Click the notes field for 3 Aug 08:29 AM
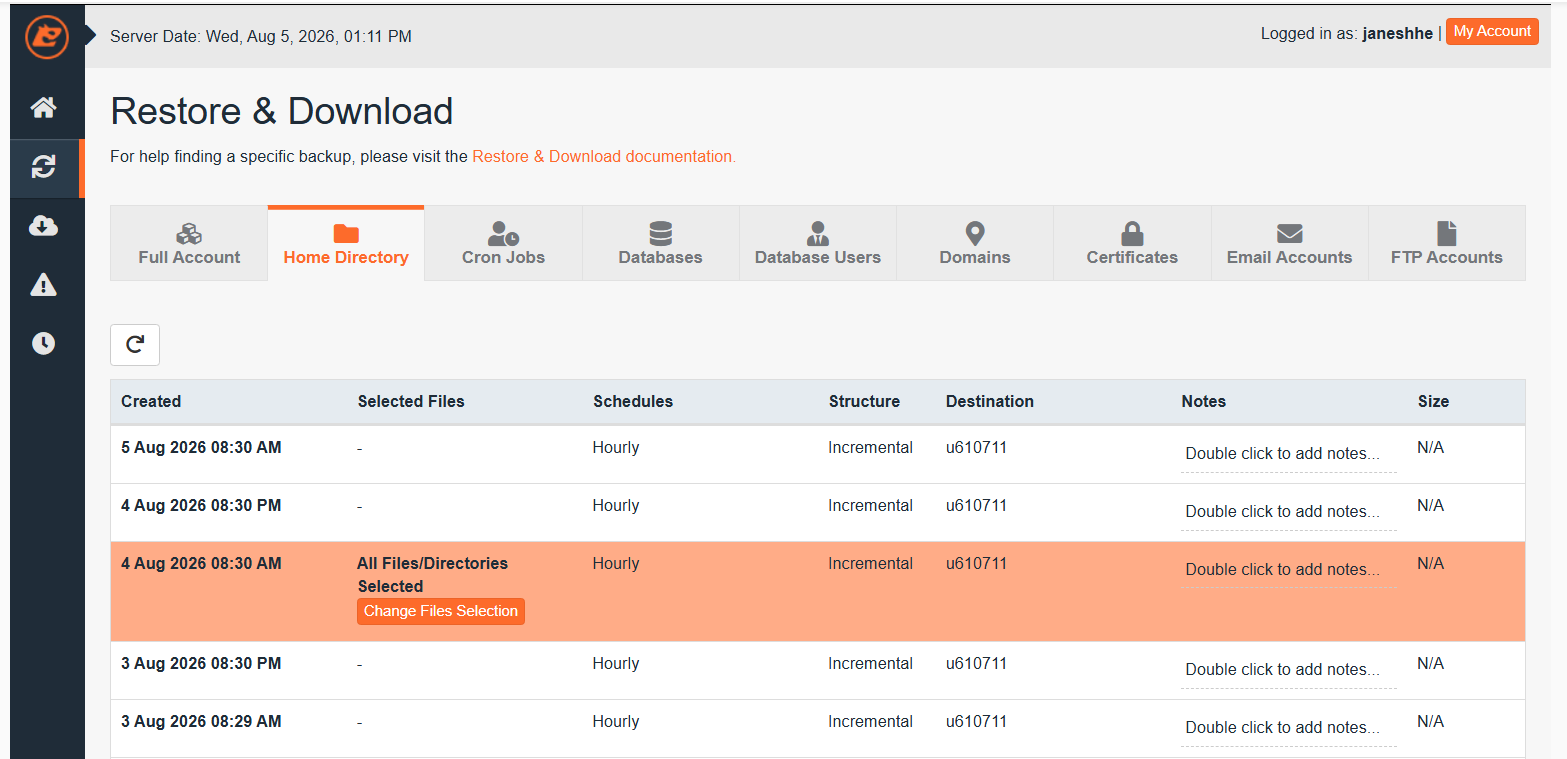1567x759 pixels. point(1289,728)
